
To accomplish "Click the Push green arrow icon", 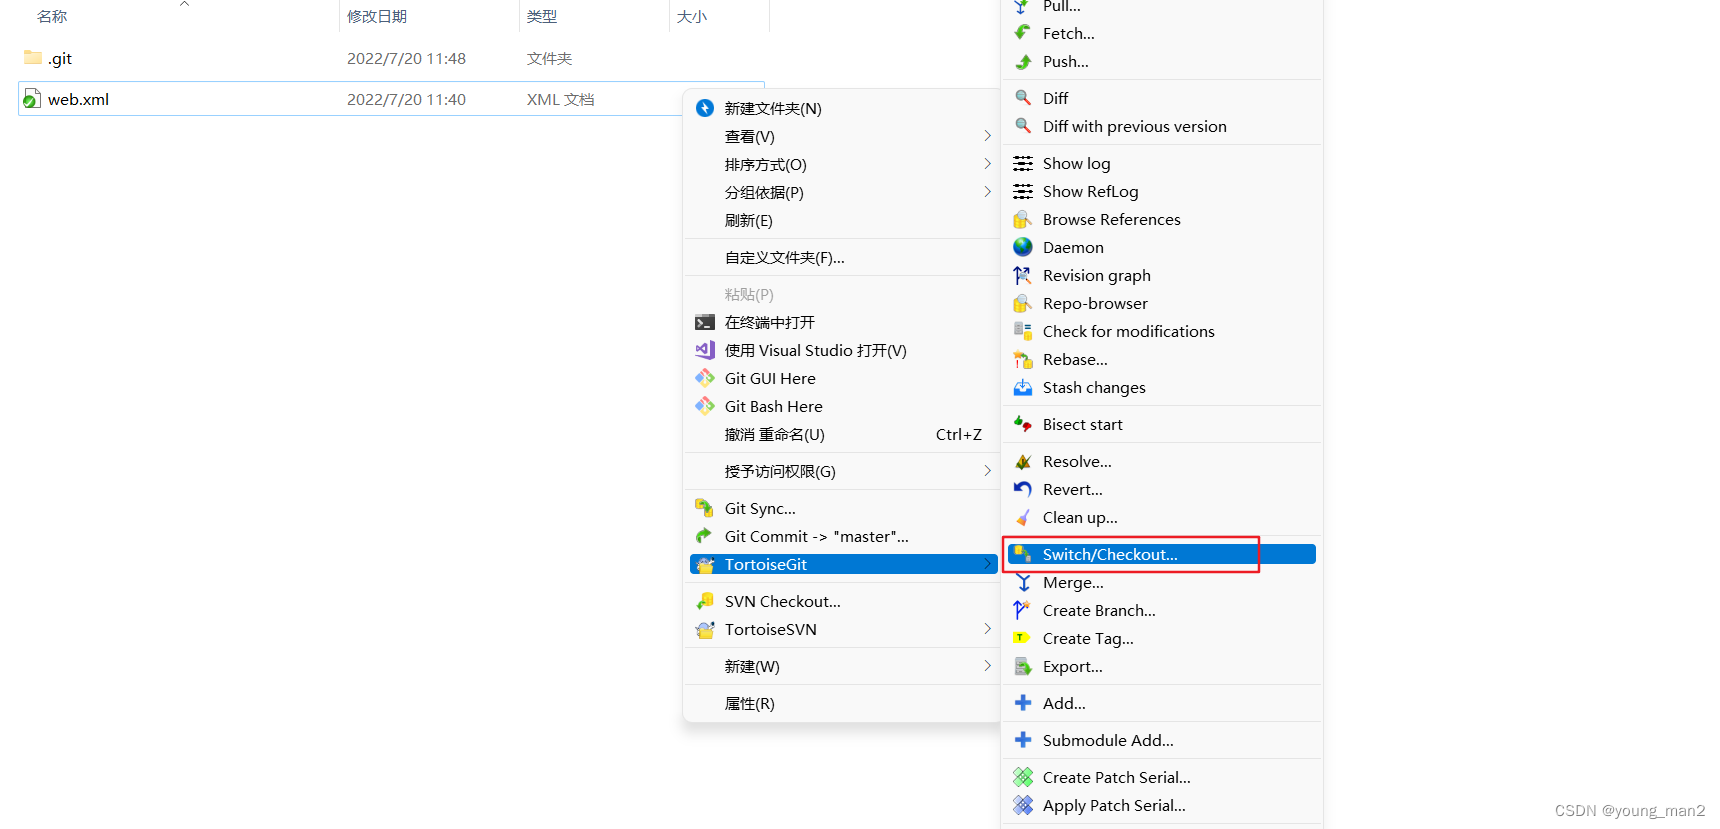I will [x=1023, y=61].
